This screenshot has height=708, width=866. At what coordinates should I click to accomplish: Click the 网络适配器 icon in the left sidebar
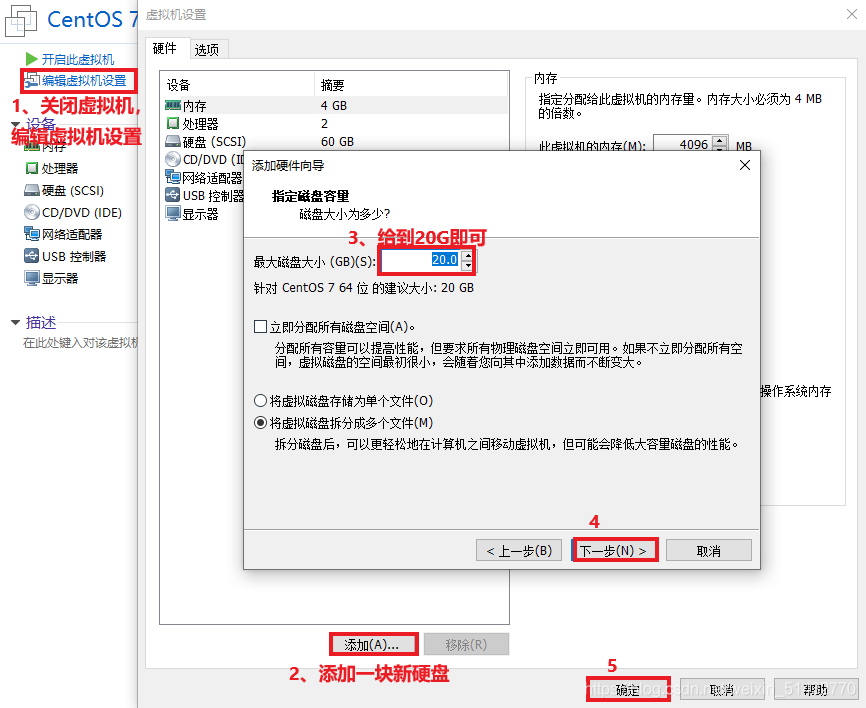[32, 234]
